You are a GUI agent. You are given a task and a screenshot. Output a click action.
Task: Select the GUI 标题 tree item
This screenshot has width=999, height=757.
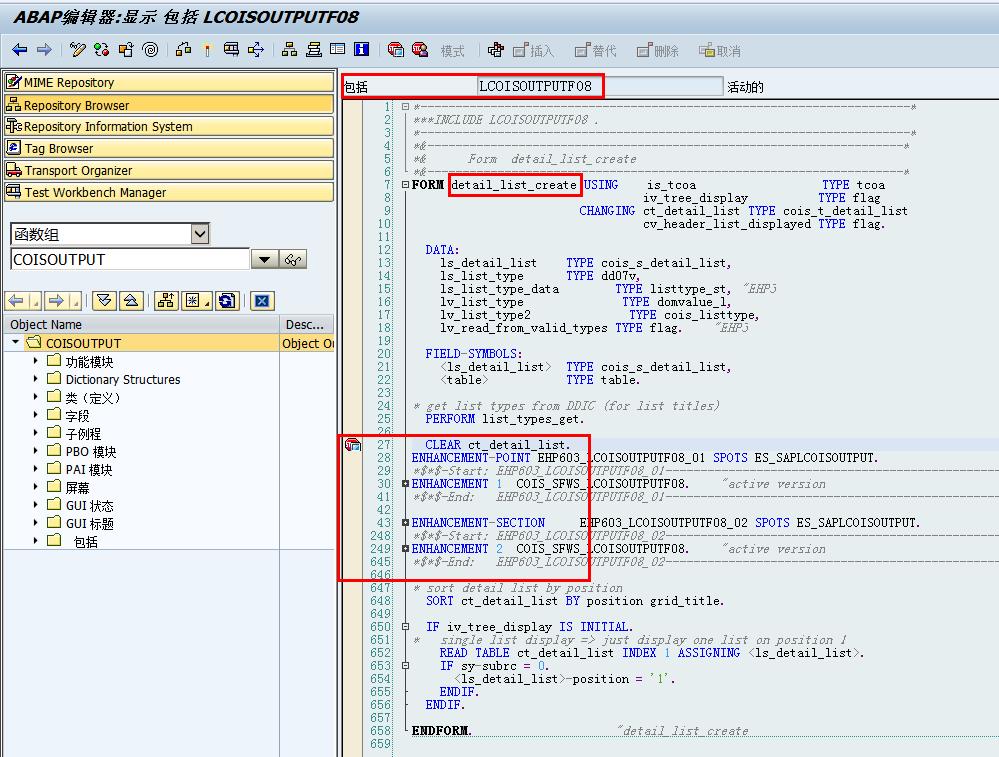coord(89,523)
